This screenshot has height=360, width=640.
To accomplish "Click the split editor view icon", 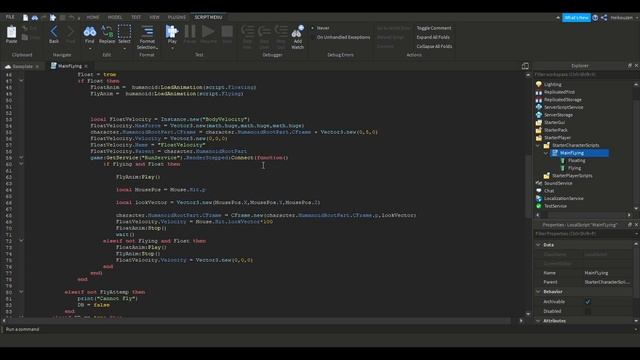I will click(525, 66).
